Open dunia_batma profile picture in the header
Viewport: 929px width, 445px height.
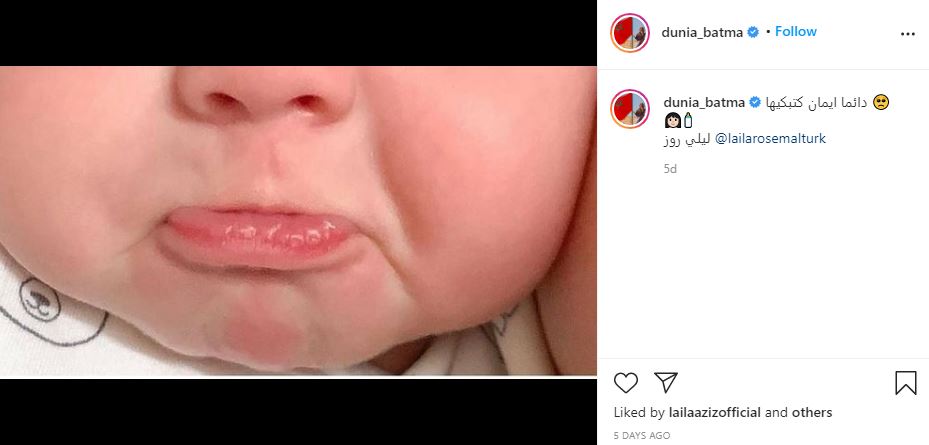point(632,33)
